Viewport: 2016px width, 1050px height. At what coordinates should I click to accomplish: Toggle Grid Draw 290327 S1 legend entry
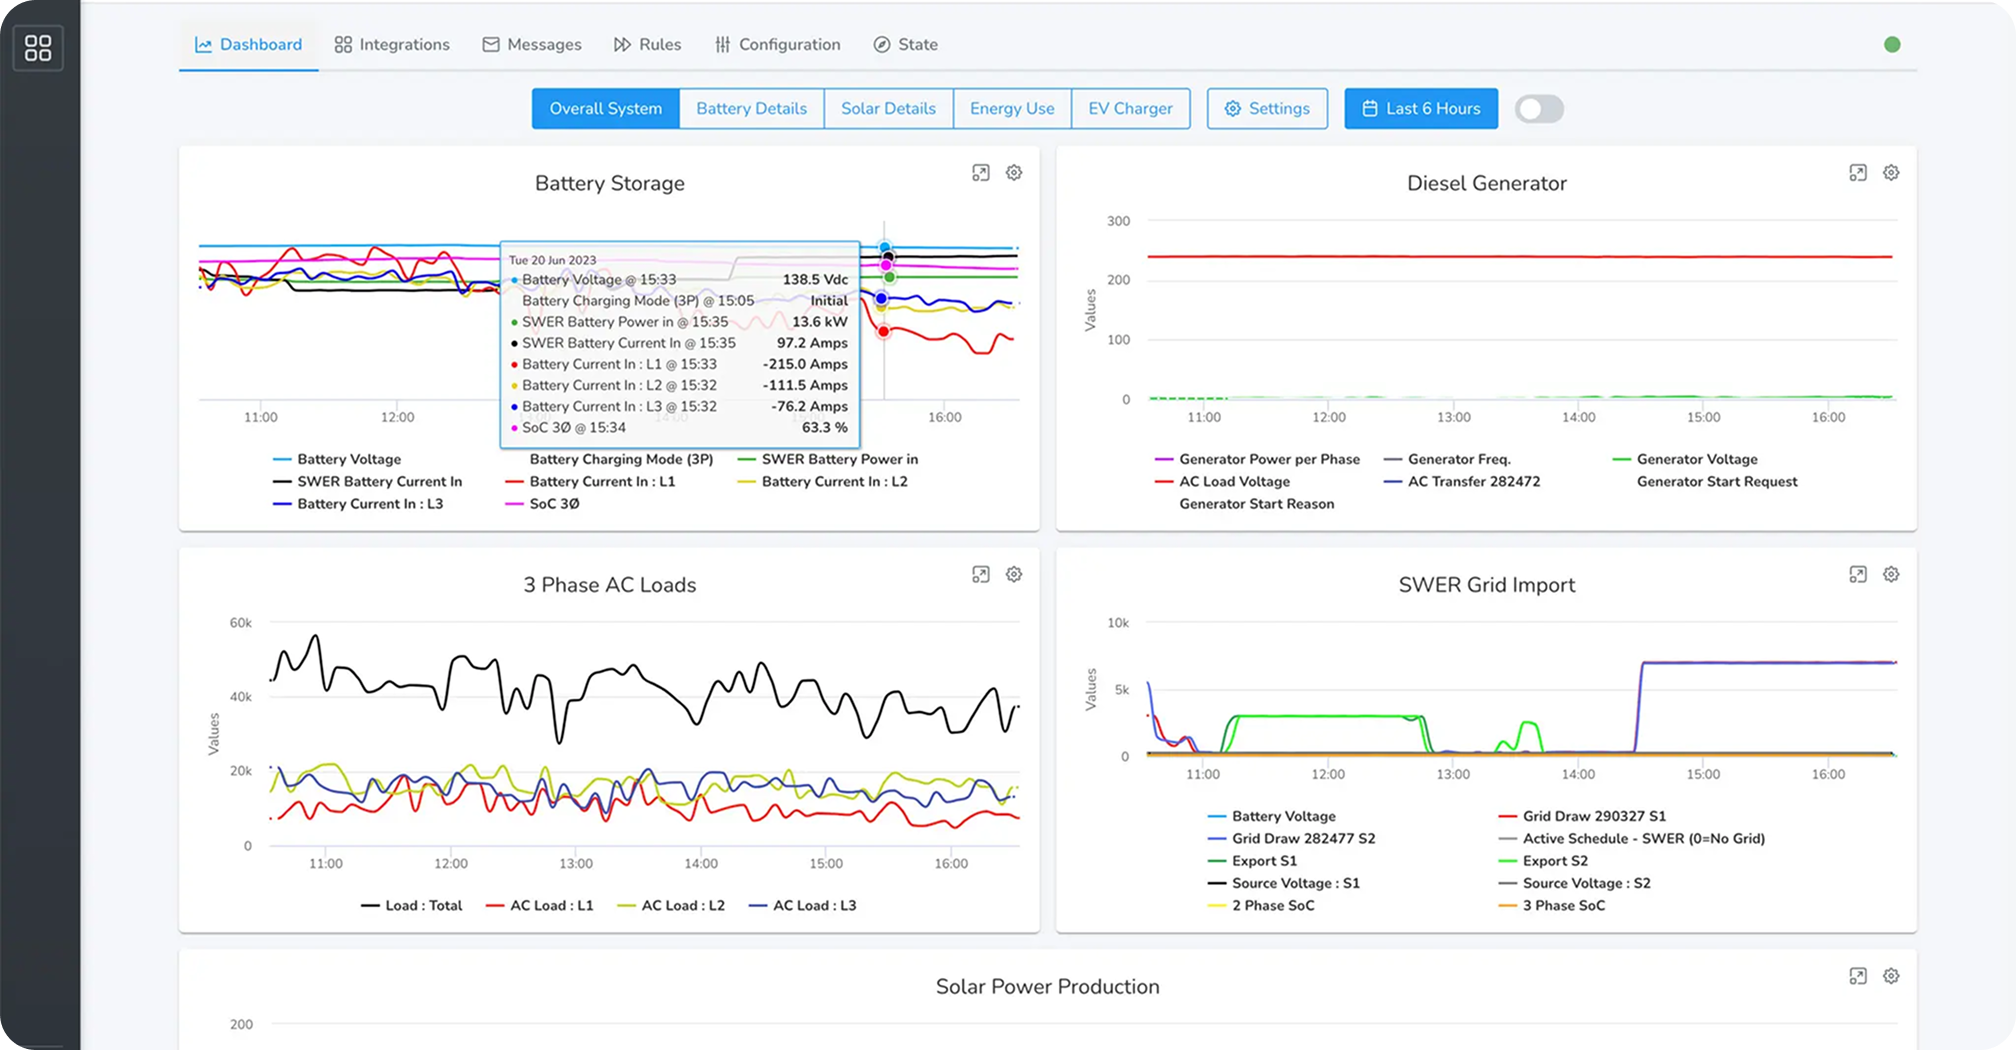click(1583, 816)
